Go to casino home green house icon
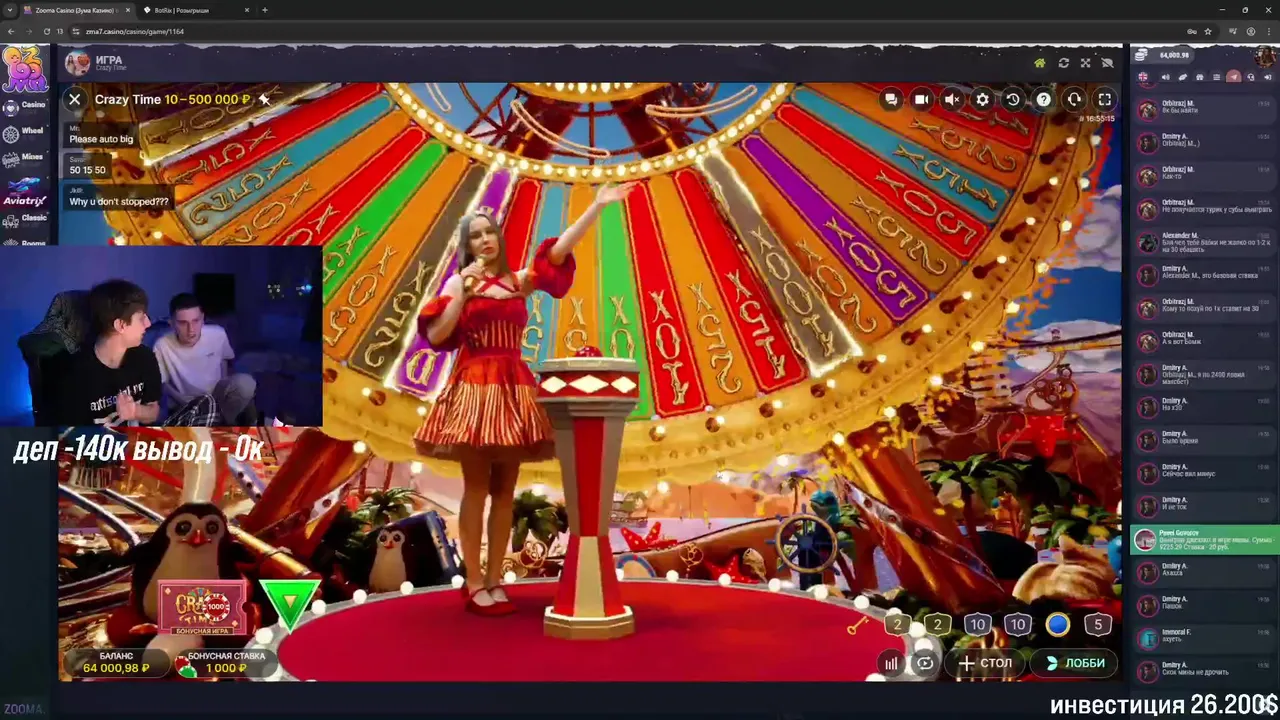The height and width of the screenshot is (720, 1280). (1039, 63)
